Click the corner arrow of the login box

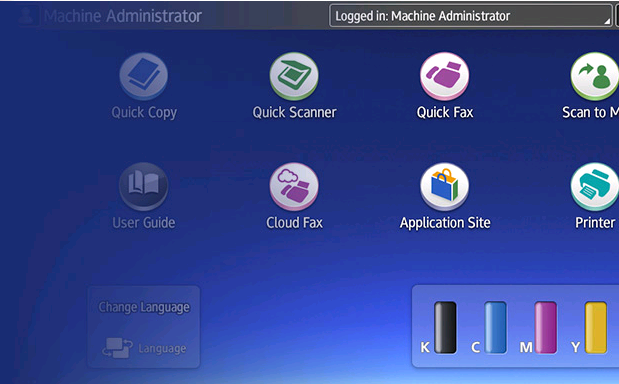(607, 21)
